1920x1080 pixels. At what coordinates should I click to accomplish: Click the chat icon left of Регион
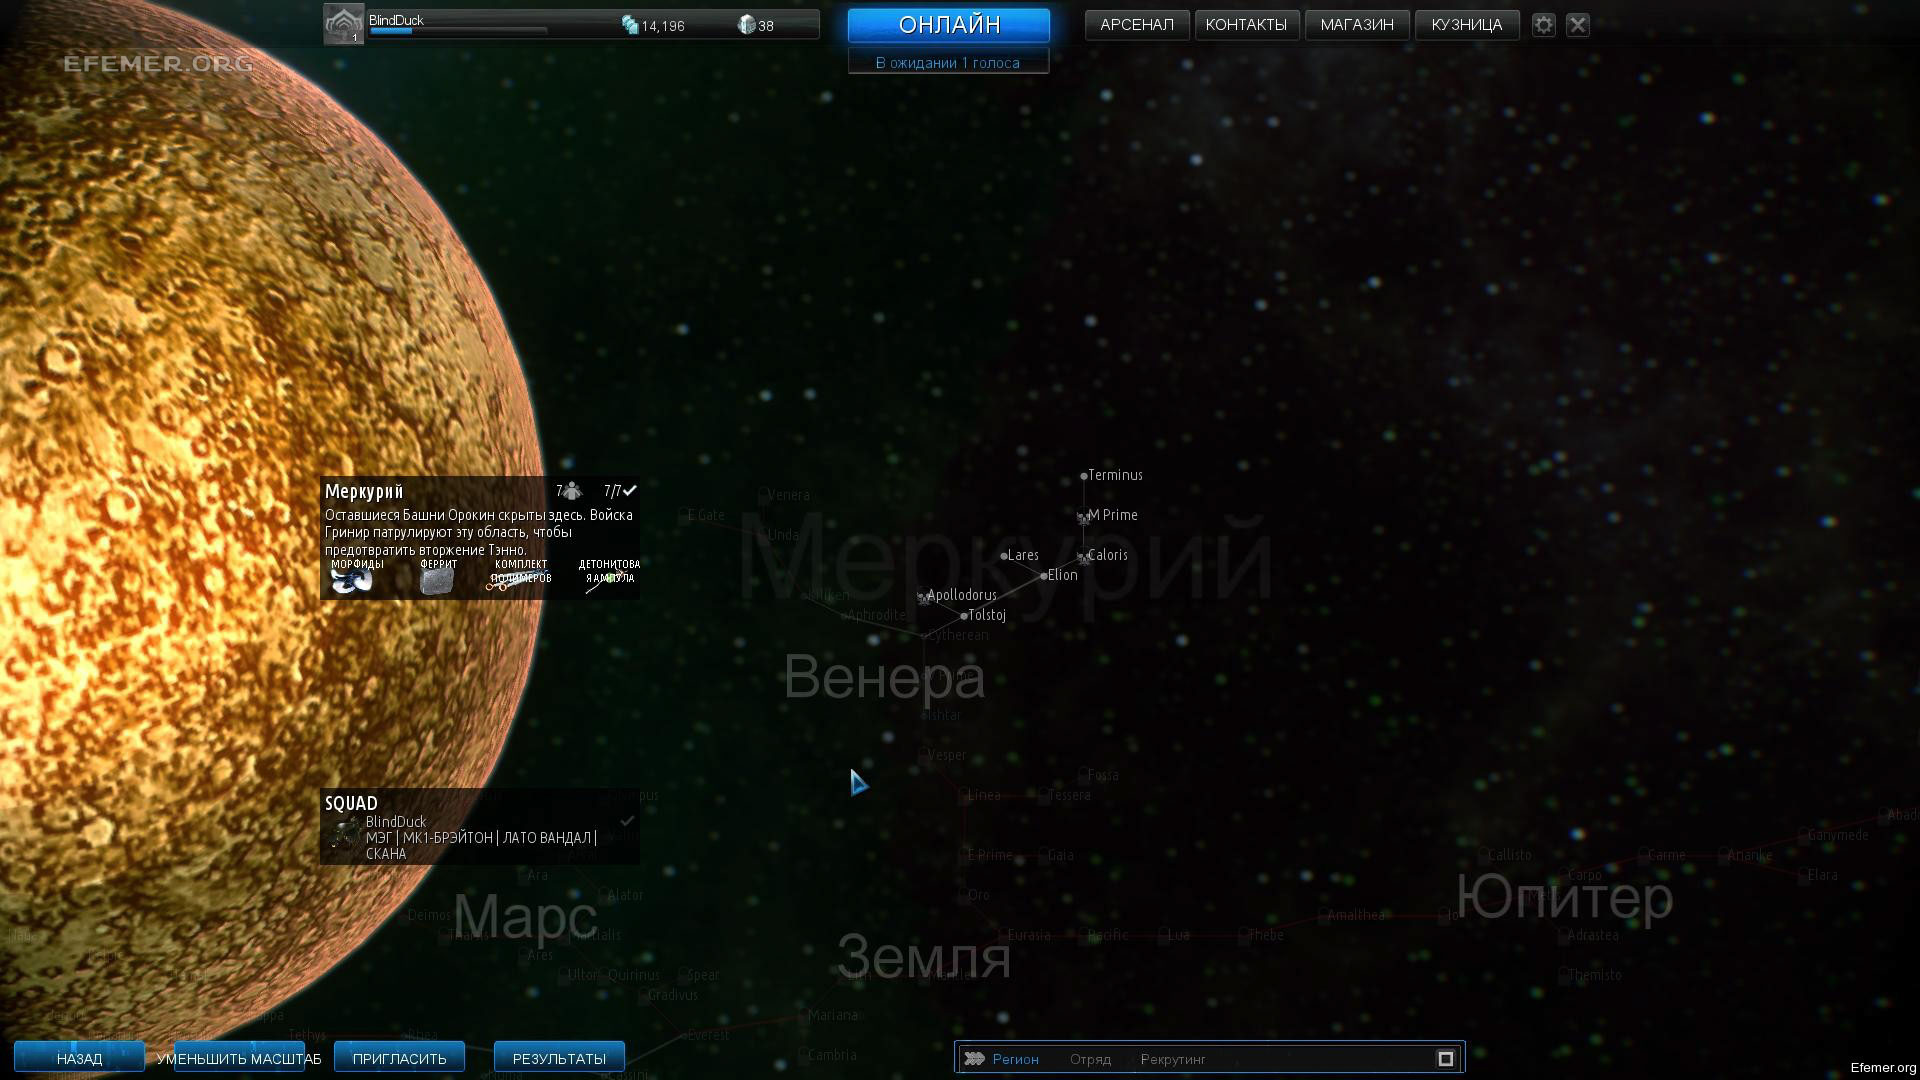[975, 1058]
